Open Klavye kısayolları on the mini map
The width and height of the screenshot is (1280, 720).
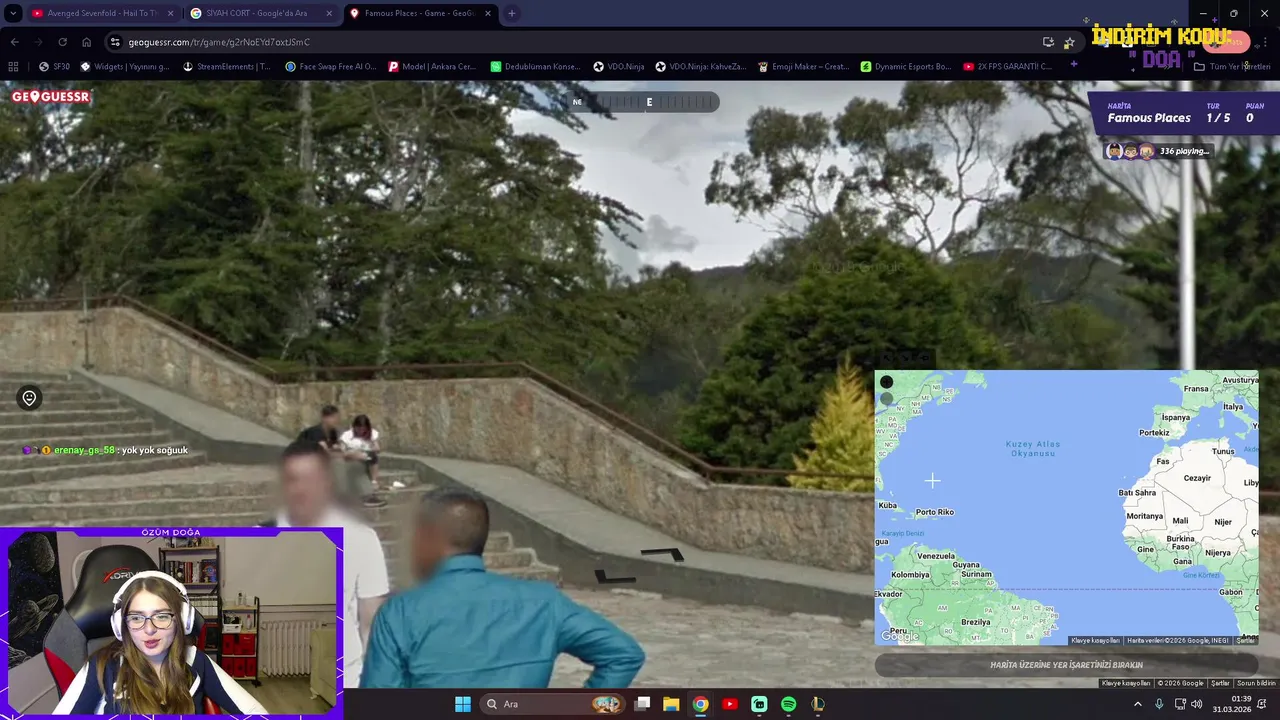[1095, 640]
